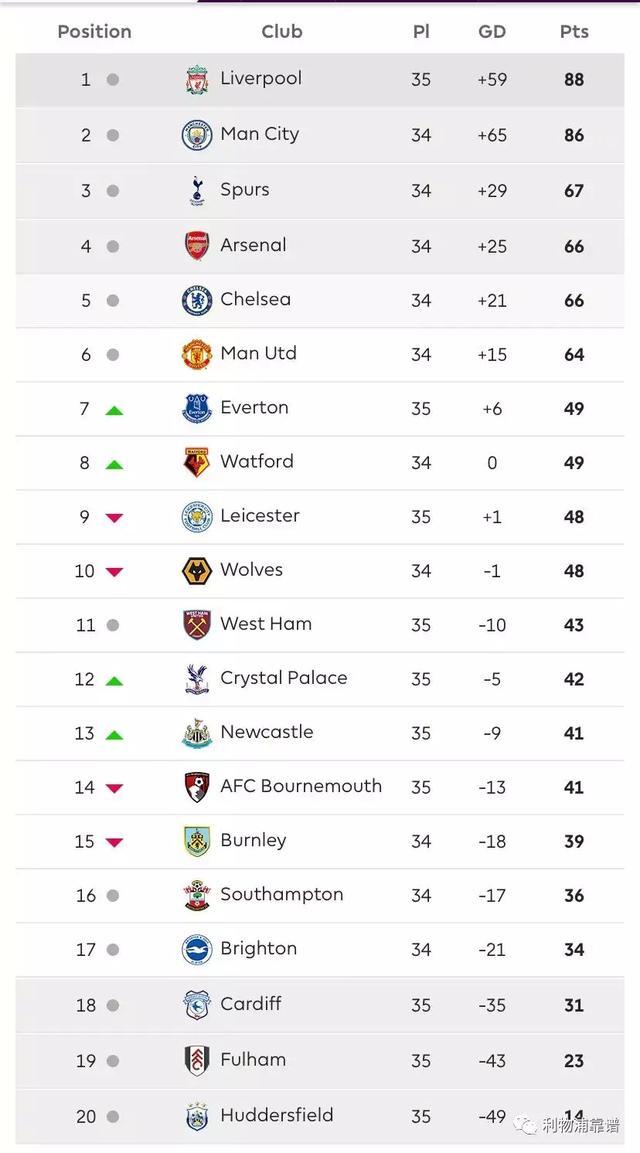This screenshot has height=1153, width=640.
Task: Click Fulham's grey no-change dot
Action: [x=113, y=1060]
